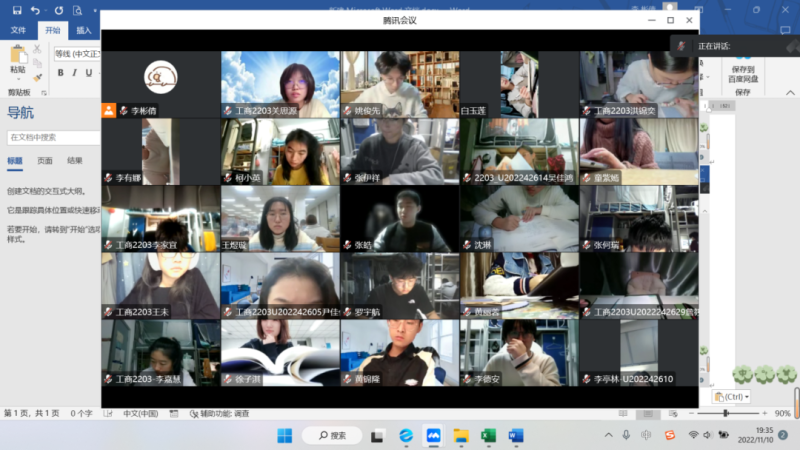
Task: Open the Paste Options (Ctrl) dropdown
Action: coord(734,397)
